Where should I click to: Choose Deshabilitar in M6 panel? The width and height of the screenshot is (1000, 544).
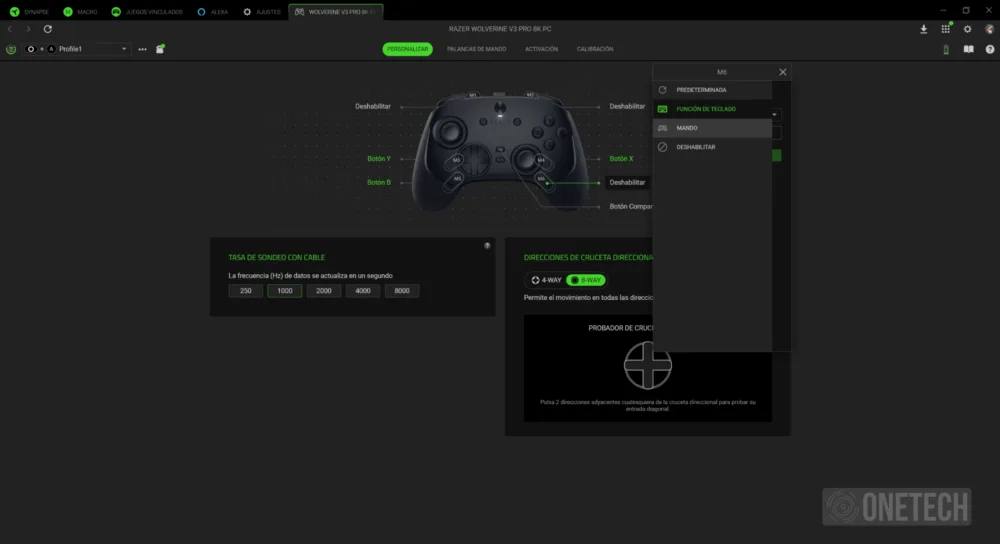point(712,147)
